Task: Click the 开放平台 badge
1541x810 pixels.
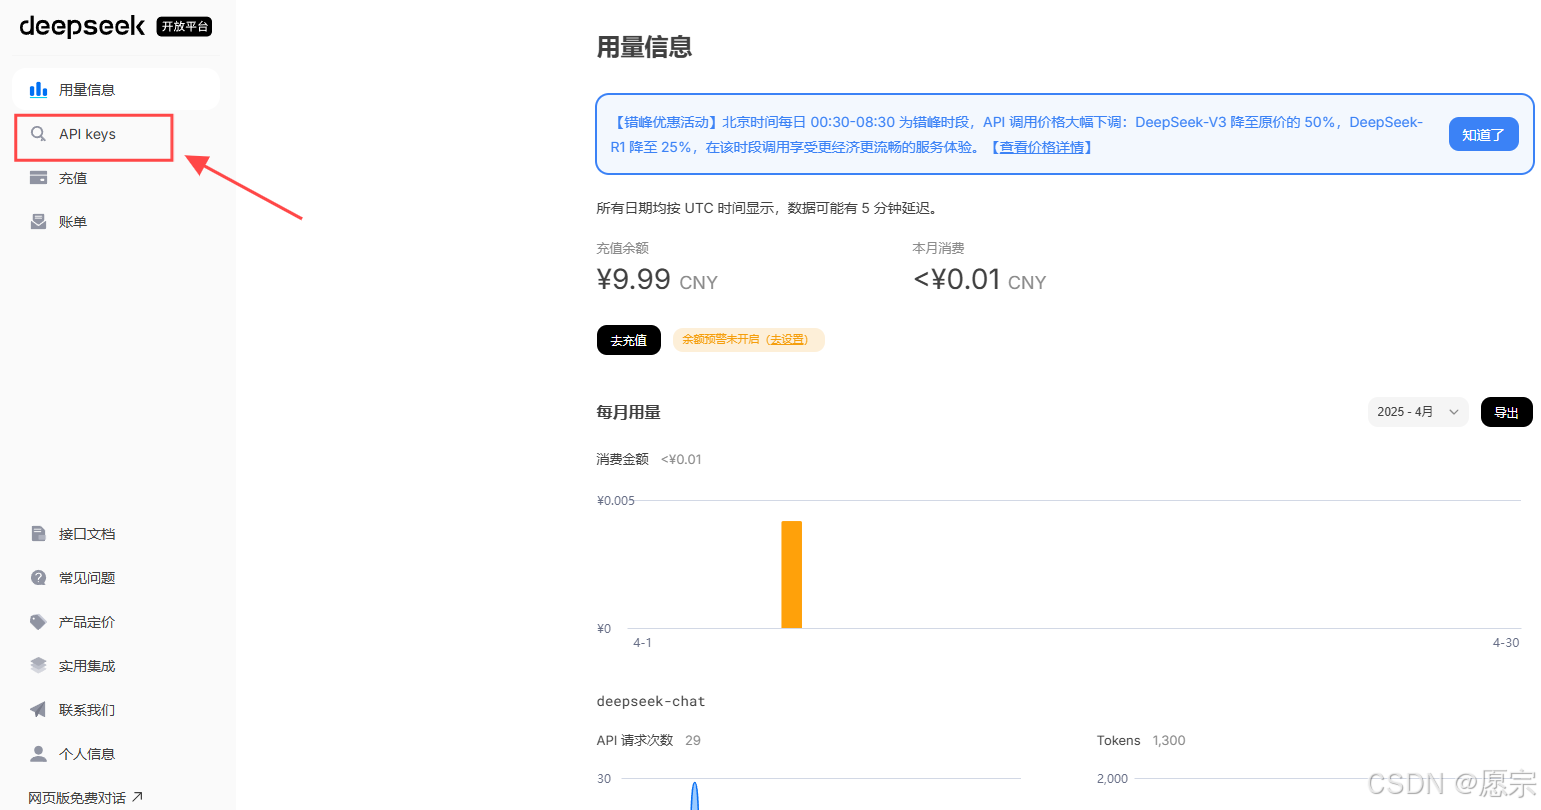Action: coord(185,27)
